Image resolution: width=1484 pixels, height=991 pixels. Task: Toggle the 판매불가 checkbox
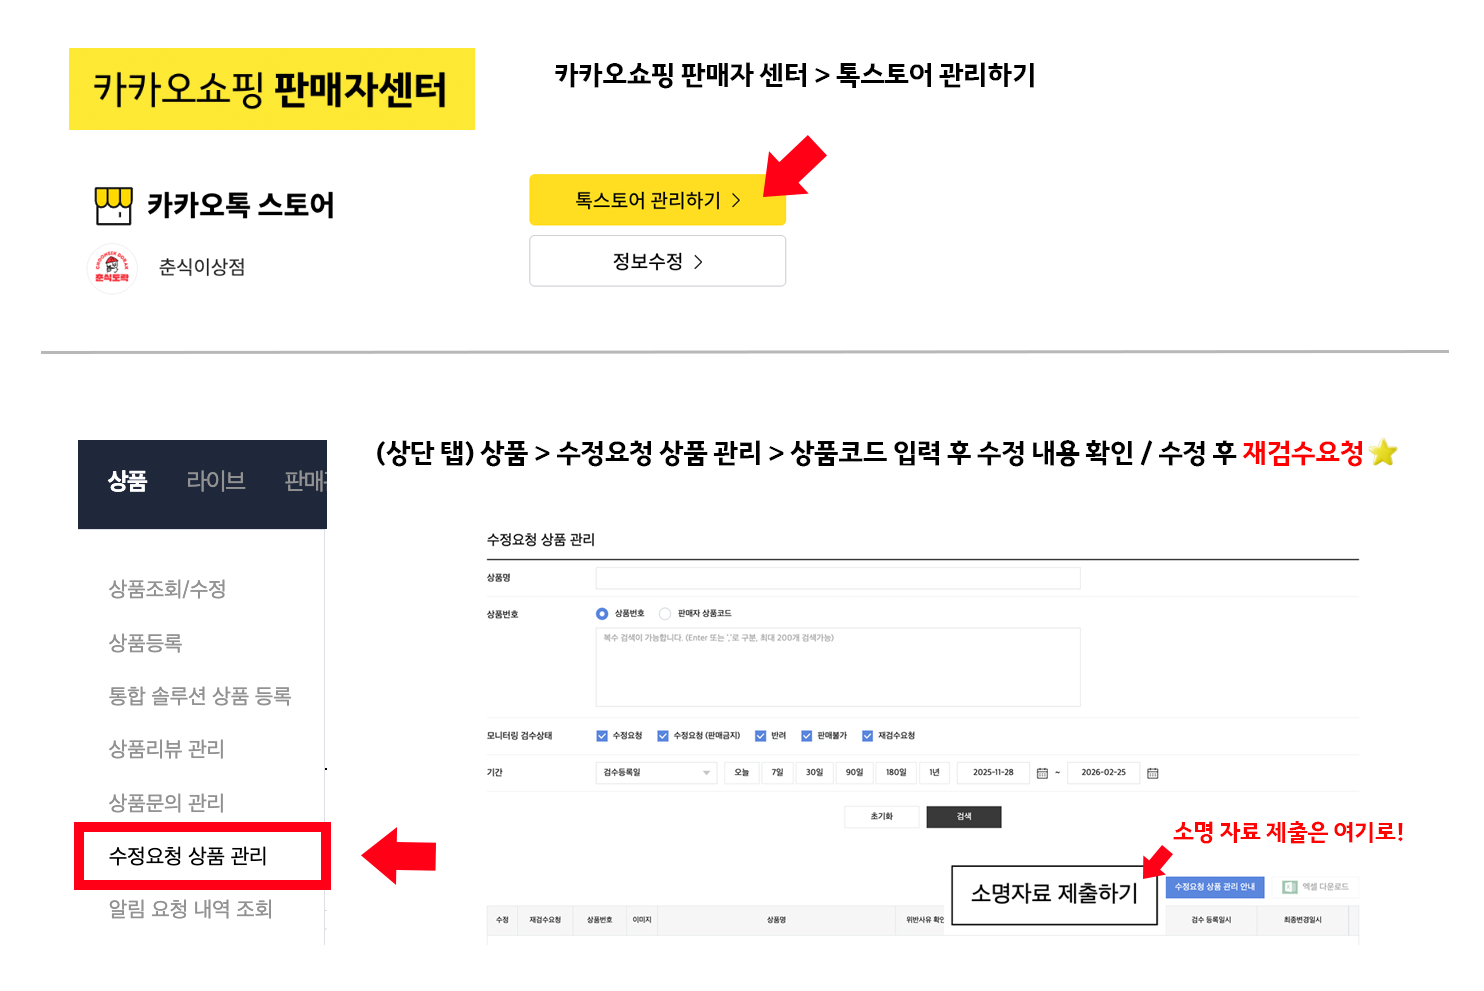click(x=806, y=736)
